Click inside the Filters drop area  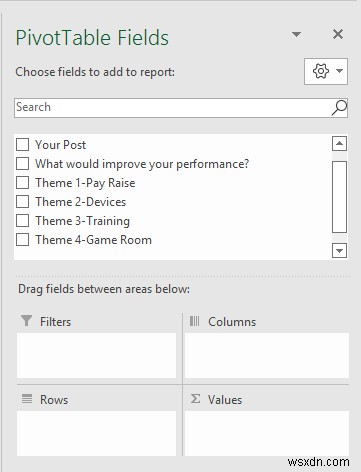96,355
